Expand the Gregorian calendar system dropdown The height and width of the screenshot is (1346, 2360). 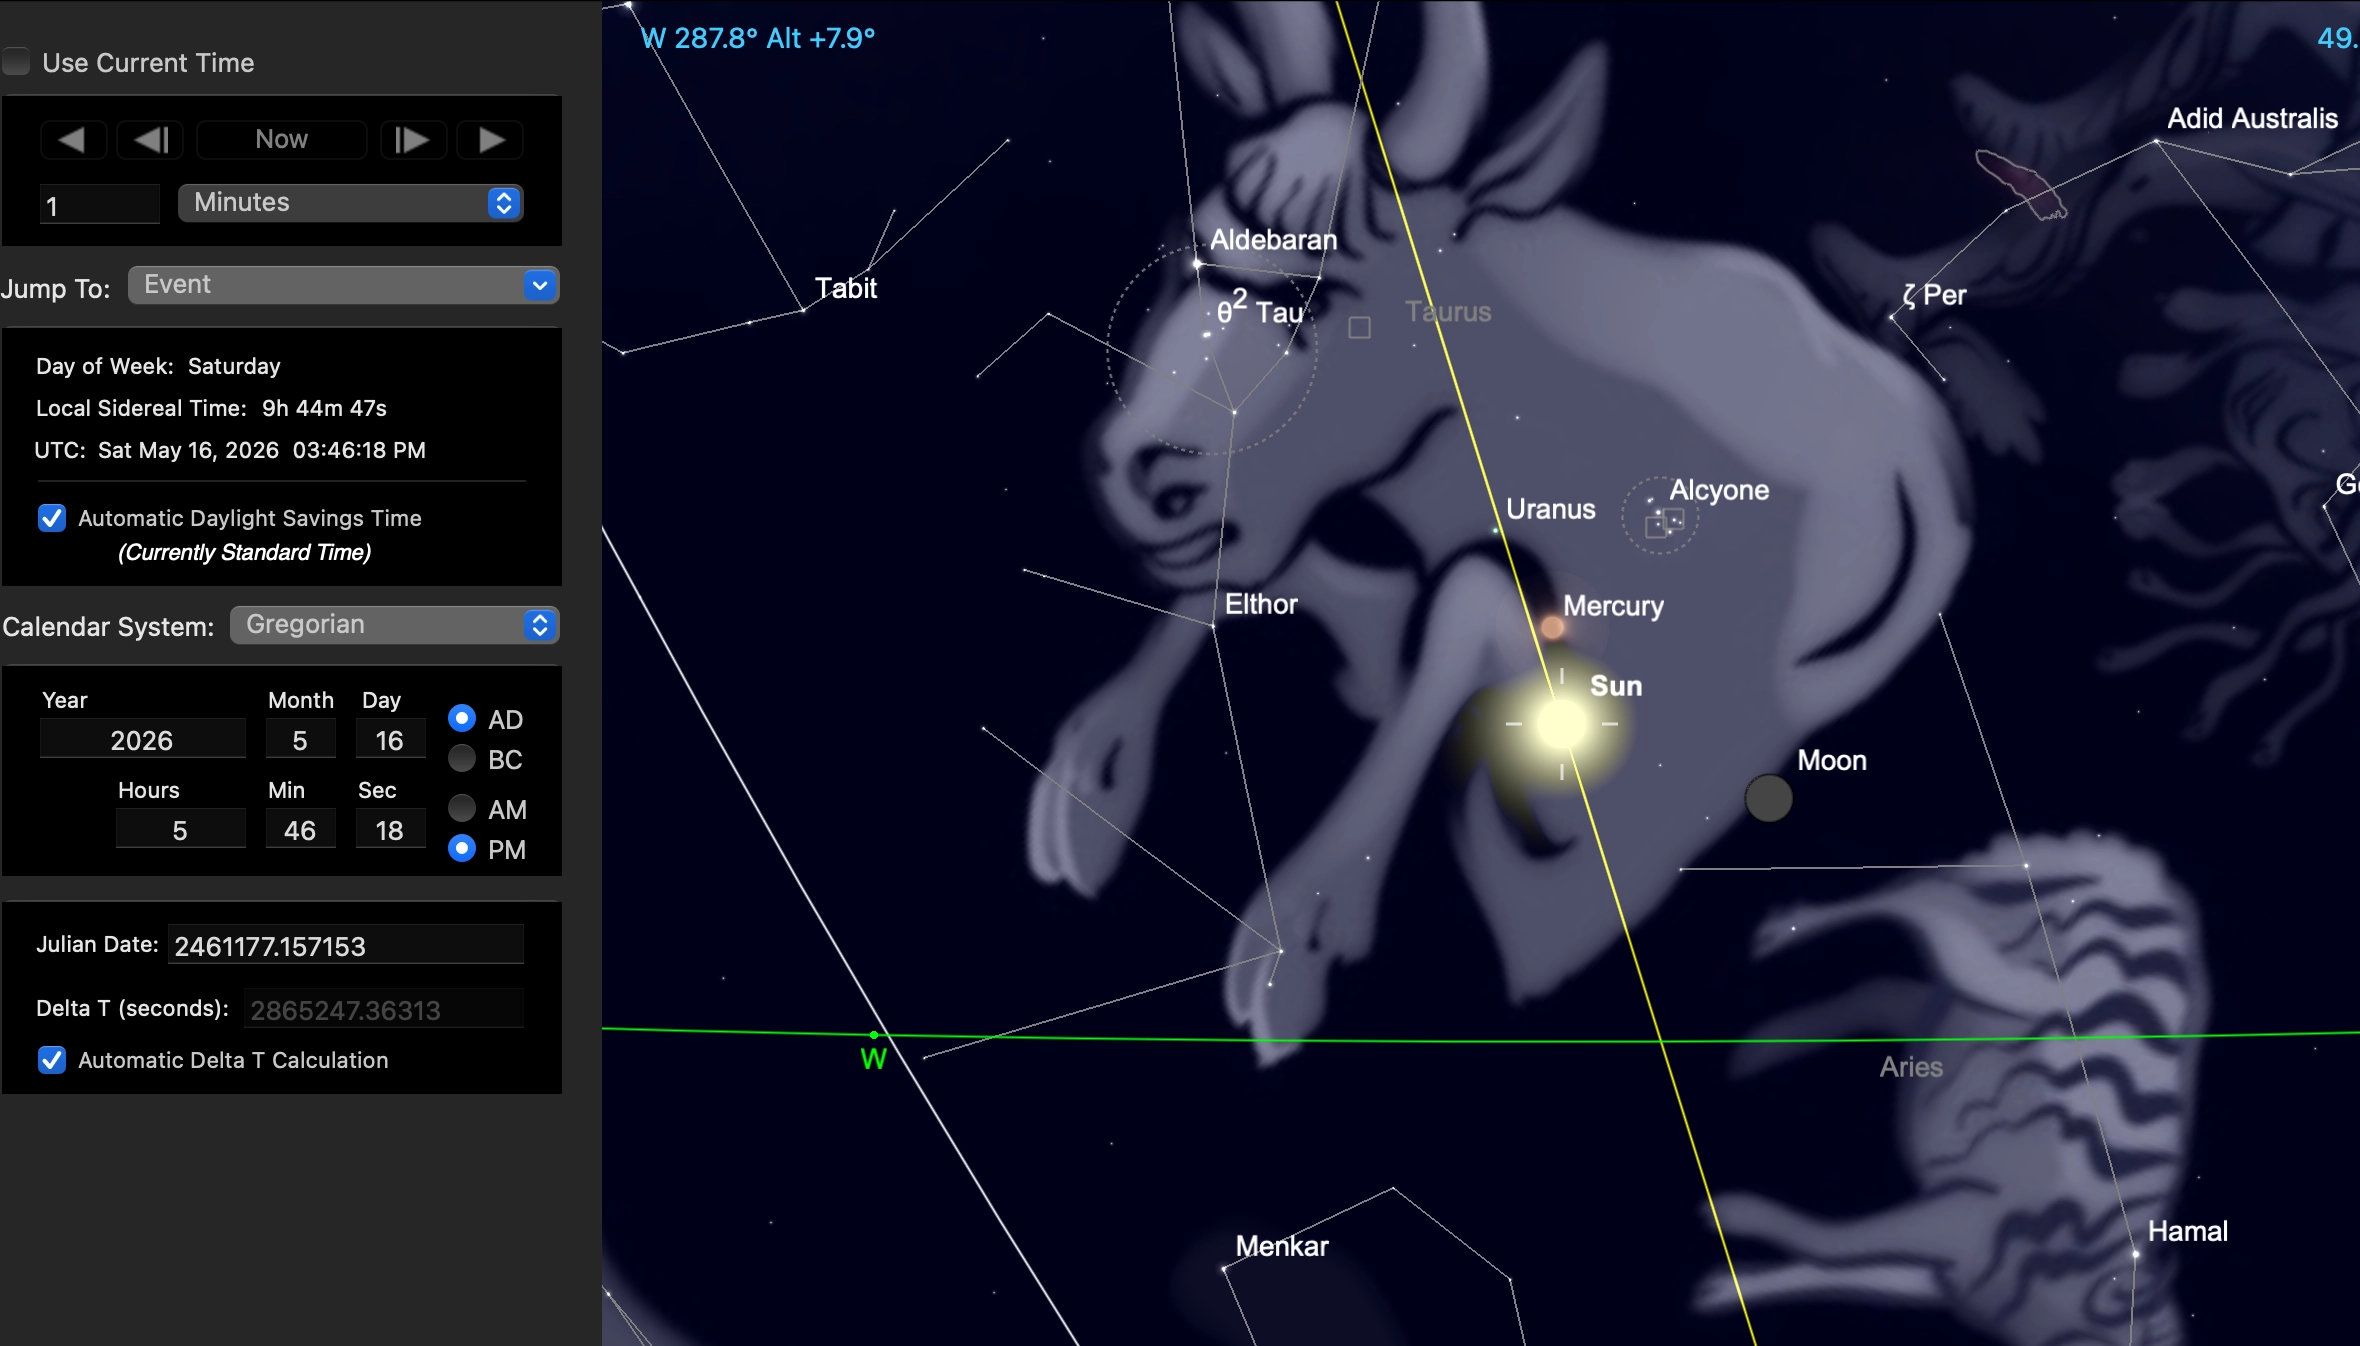point(394,625)
